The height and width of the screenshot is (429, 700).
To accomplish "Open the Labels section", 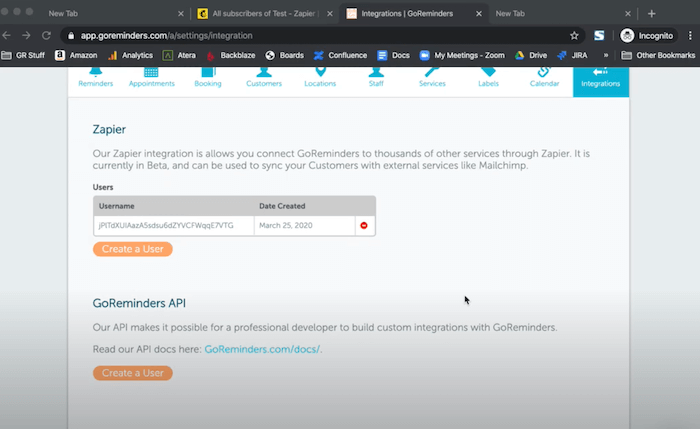I will (x=488, y=79).
